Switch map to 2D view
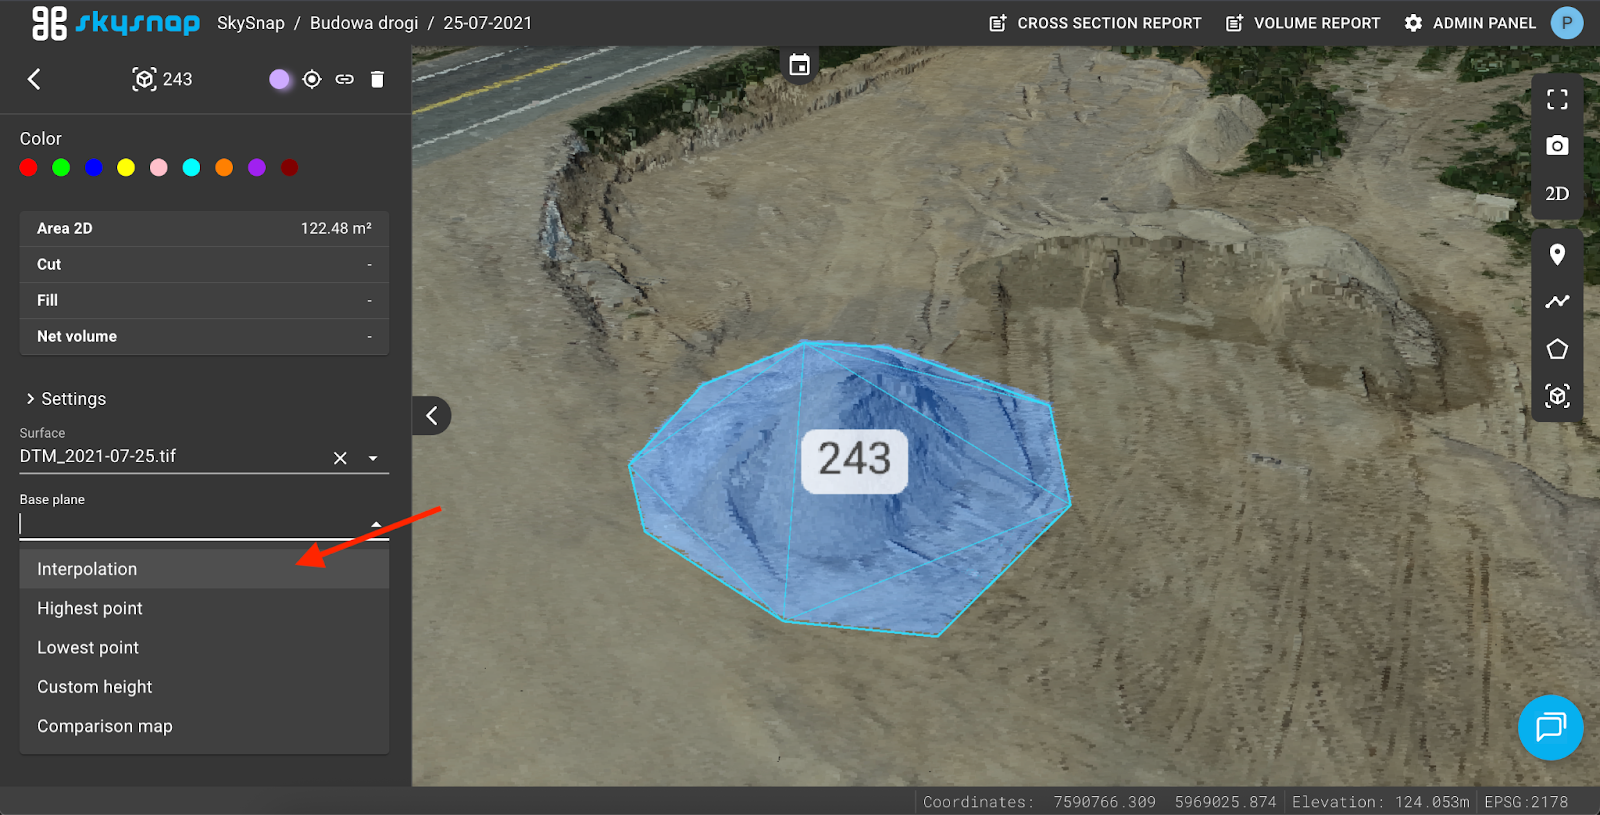Image resolution: width=1600 pixels, height=815 pixels. coord(1557,194)
